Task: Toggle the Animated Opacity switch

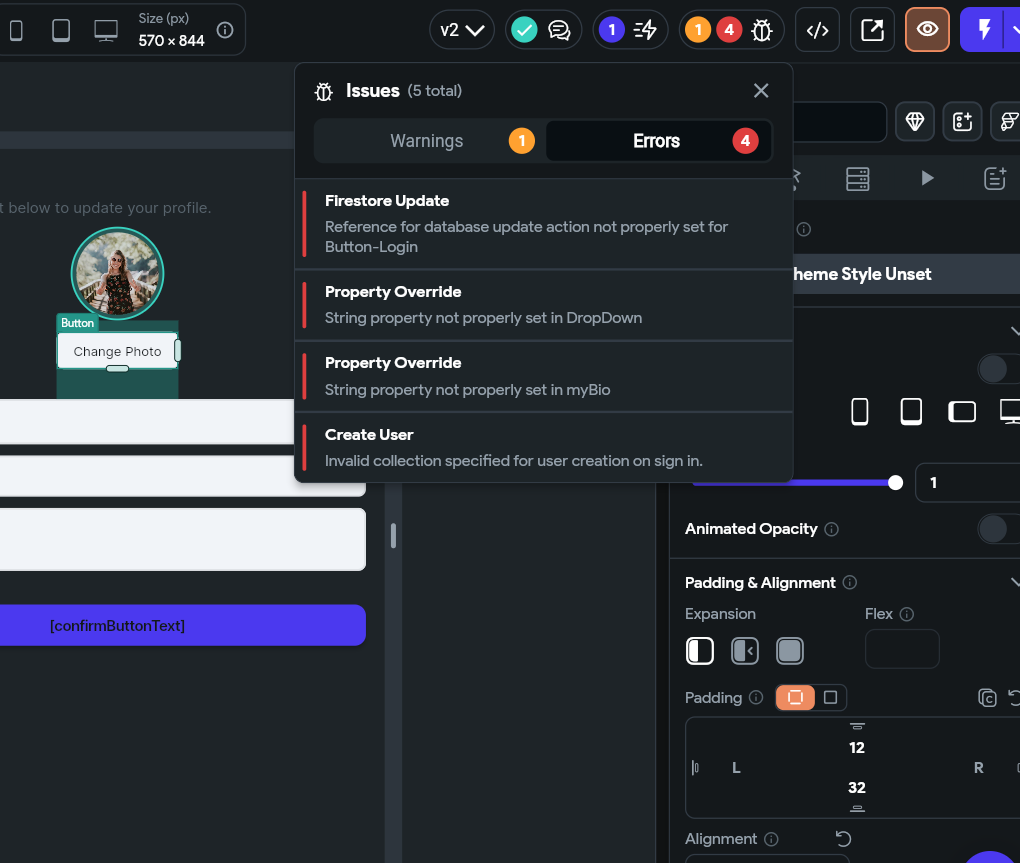Action: pyautogui.click(x=999, y=529)
